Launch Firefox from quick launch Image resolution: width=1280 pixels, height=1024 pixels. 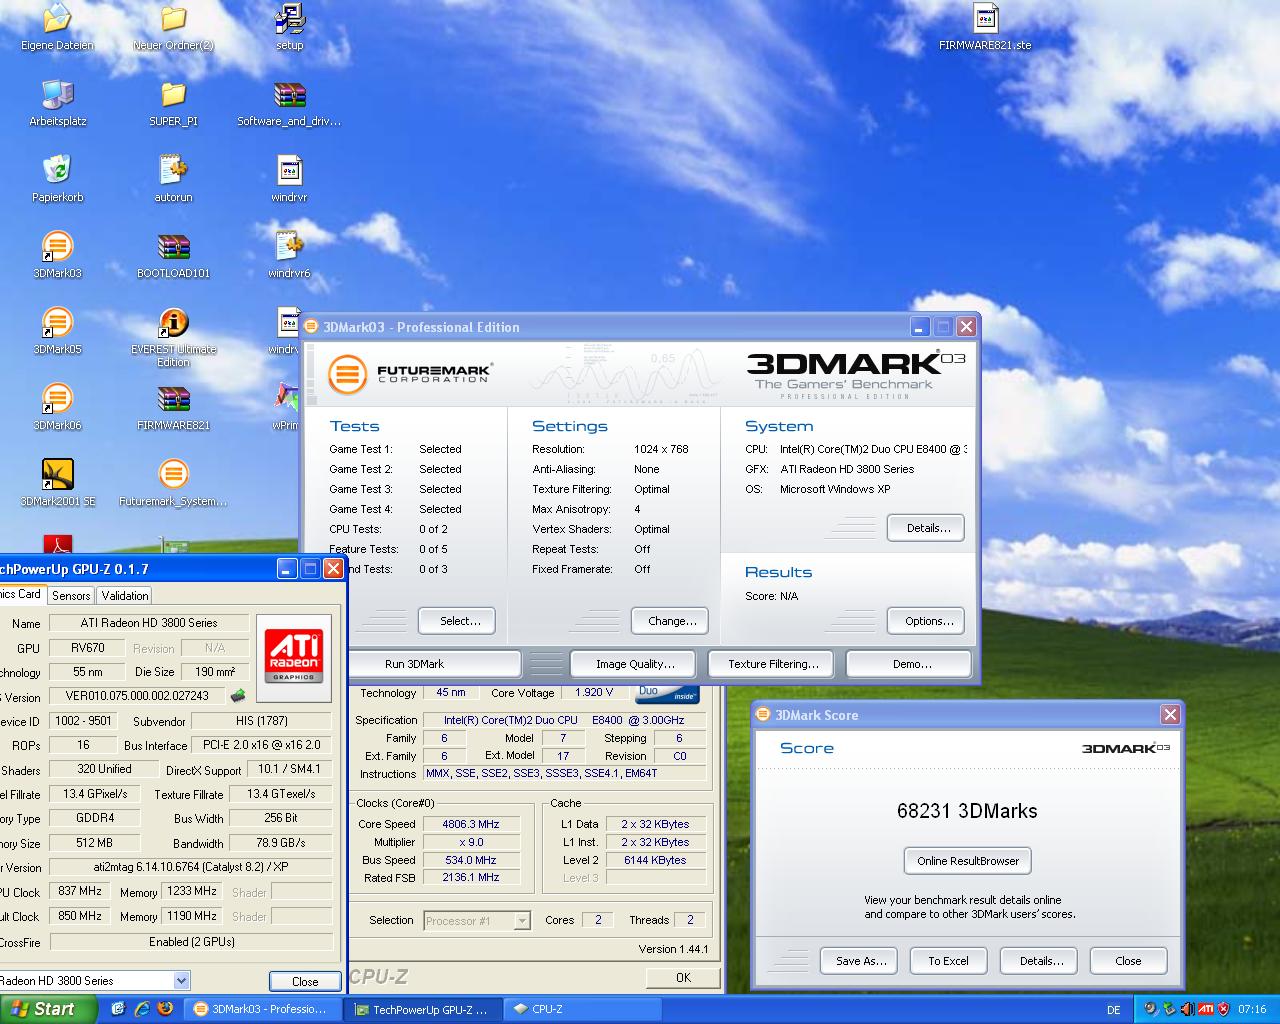coord(166,1009)
